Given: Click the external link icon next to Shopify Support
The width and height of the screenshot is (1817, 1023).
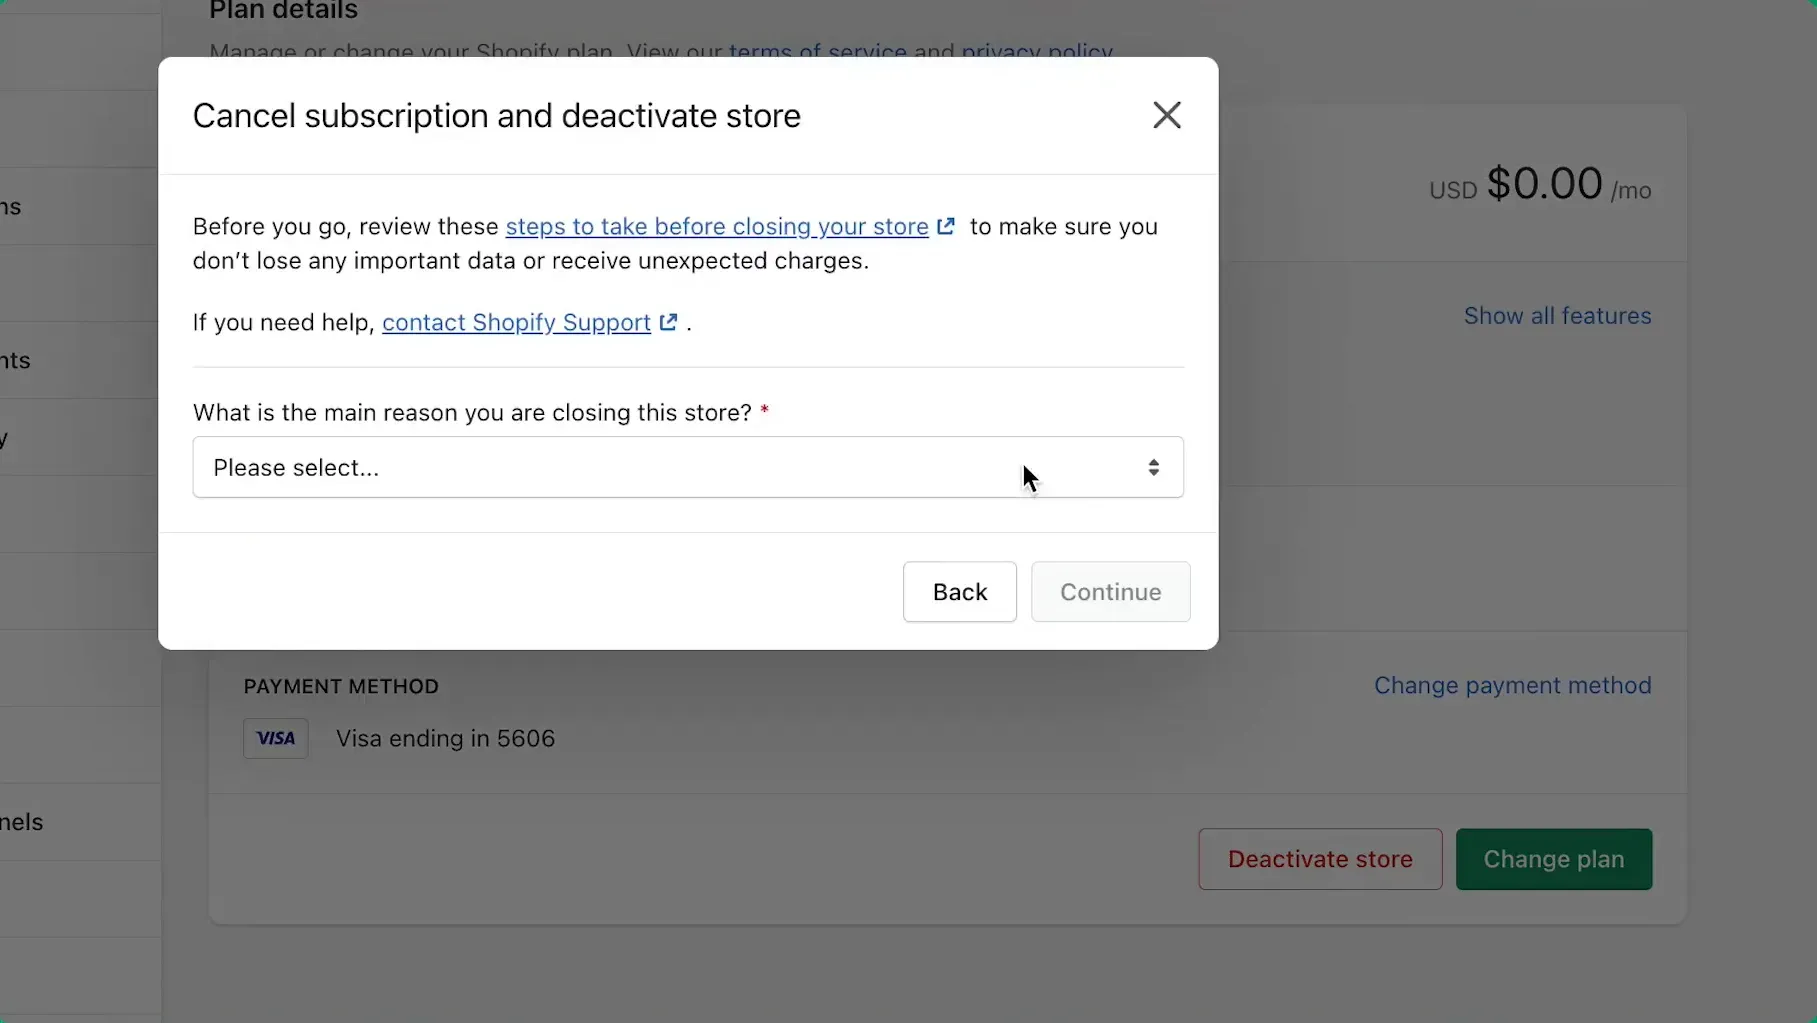Looking at the screenshot, I should [x=668, y=322].
